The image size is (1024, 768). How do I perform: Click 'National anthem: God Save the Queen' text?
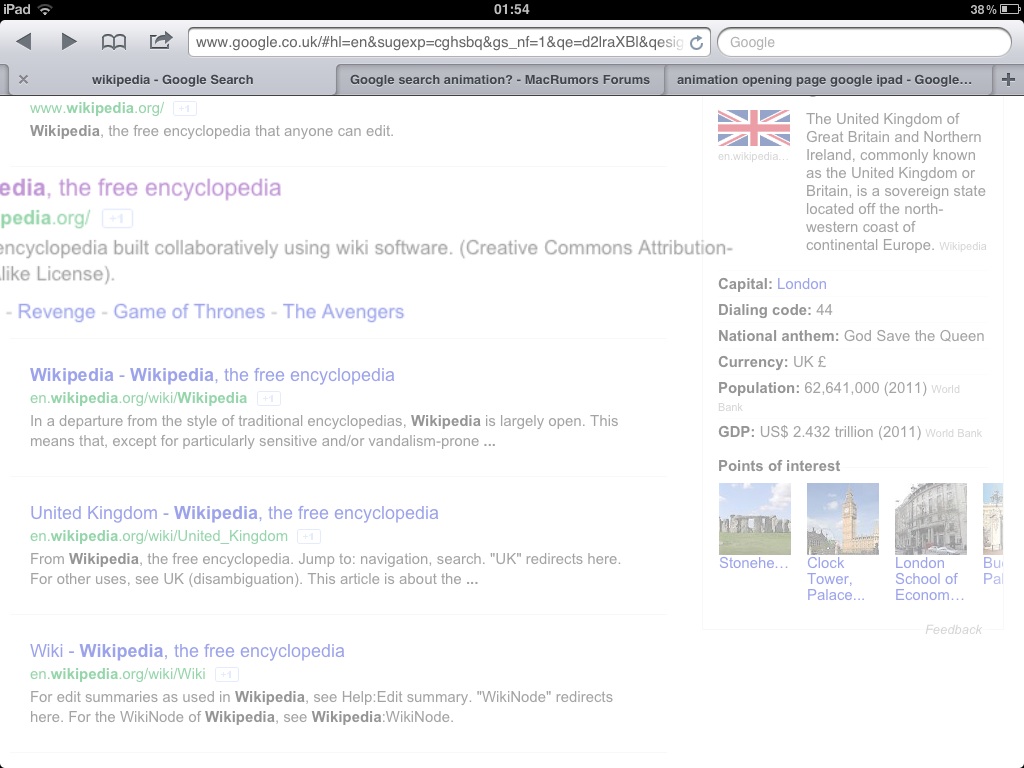(x=851, y=336)
